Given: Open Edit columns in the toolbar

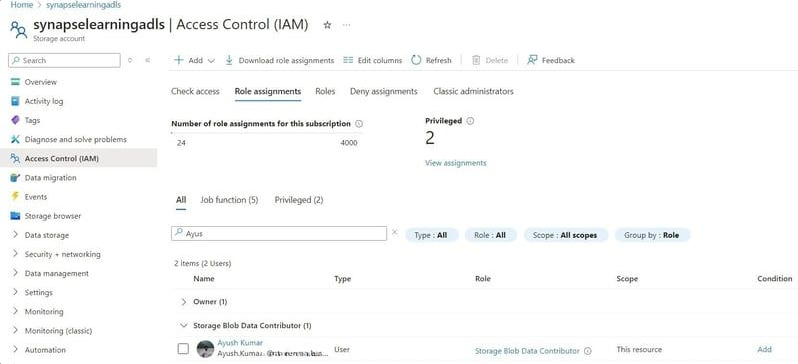Looking at the screenshot, I should [373, 60].
